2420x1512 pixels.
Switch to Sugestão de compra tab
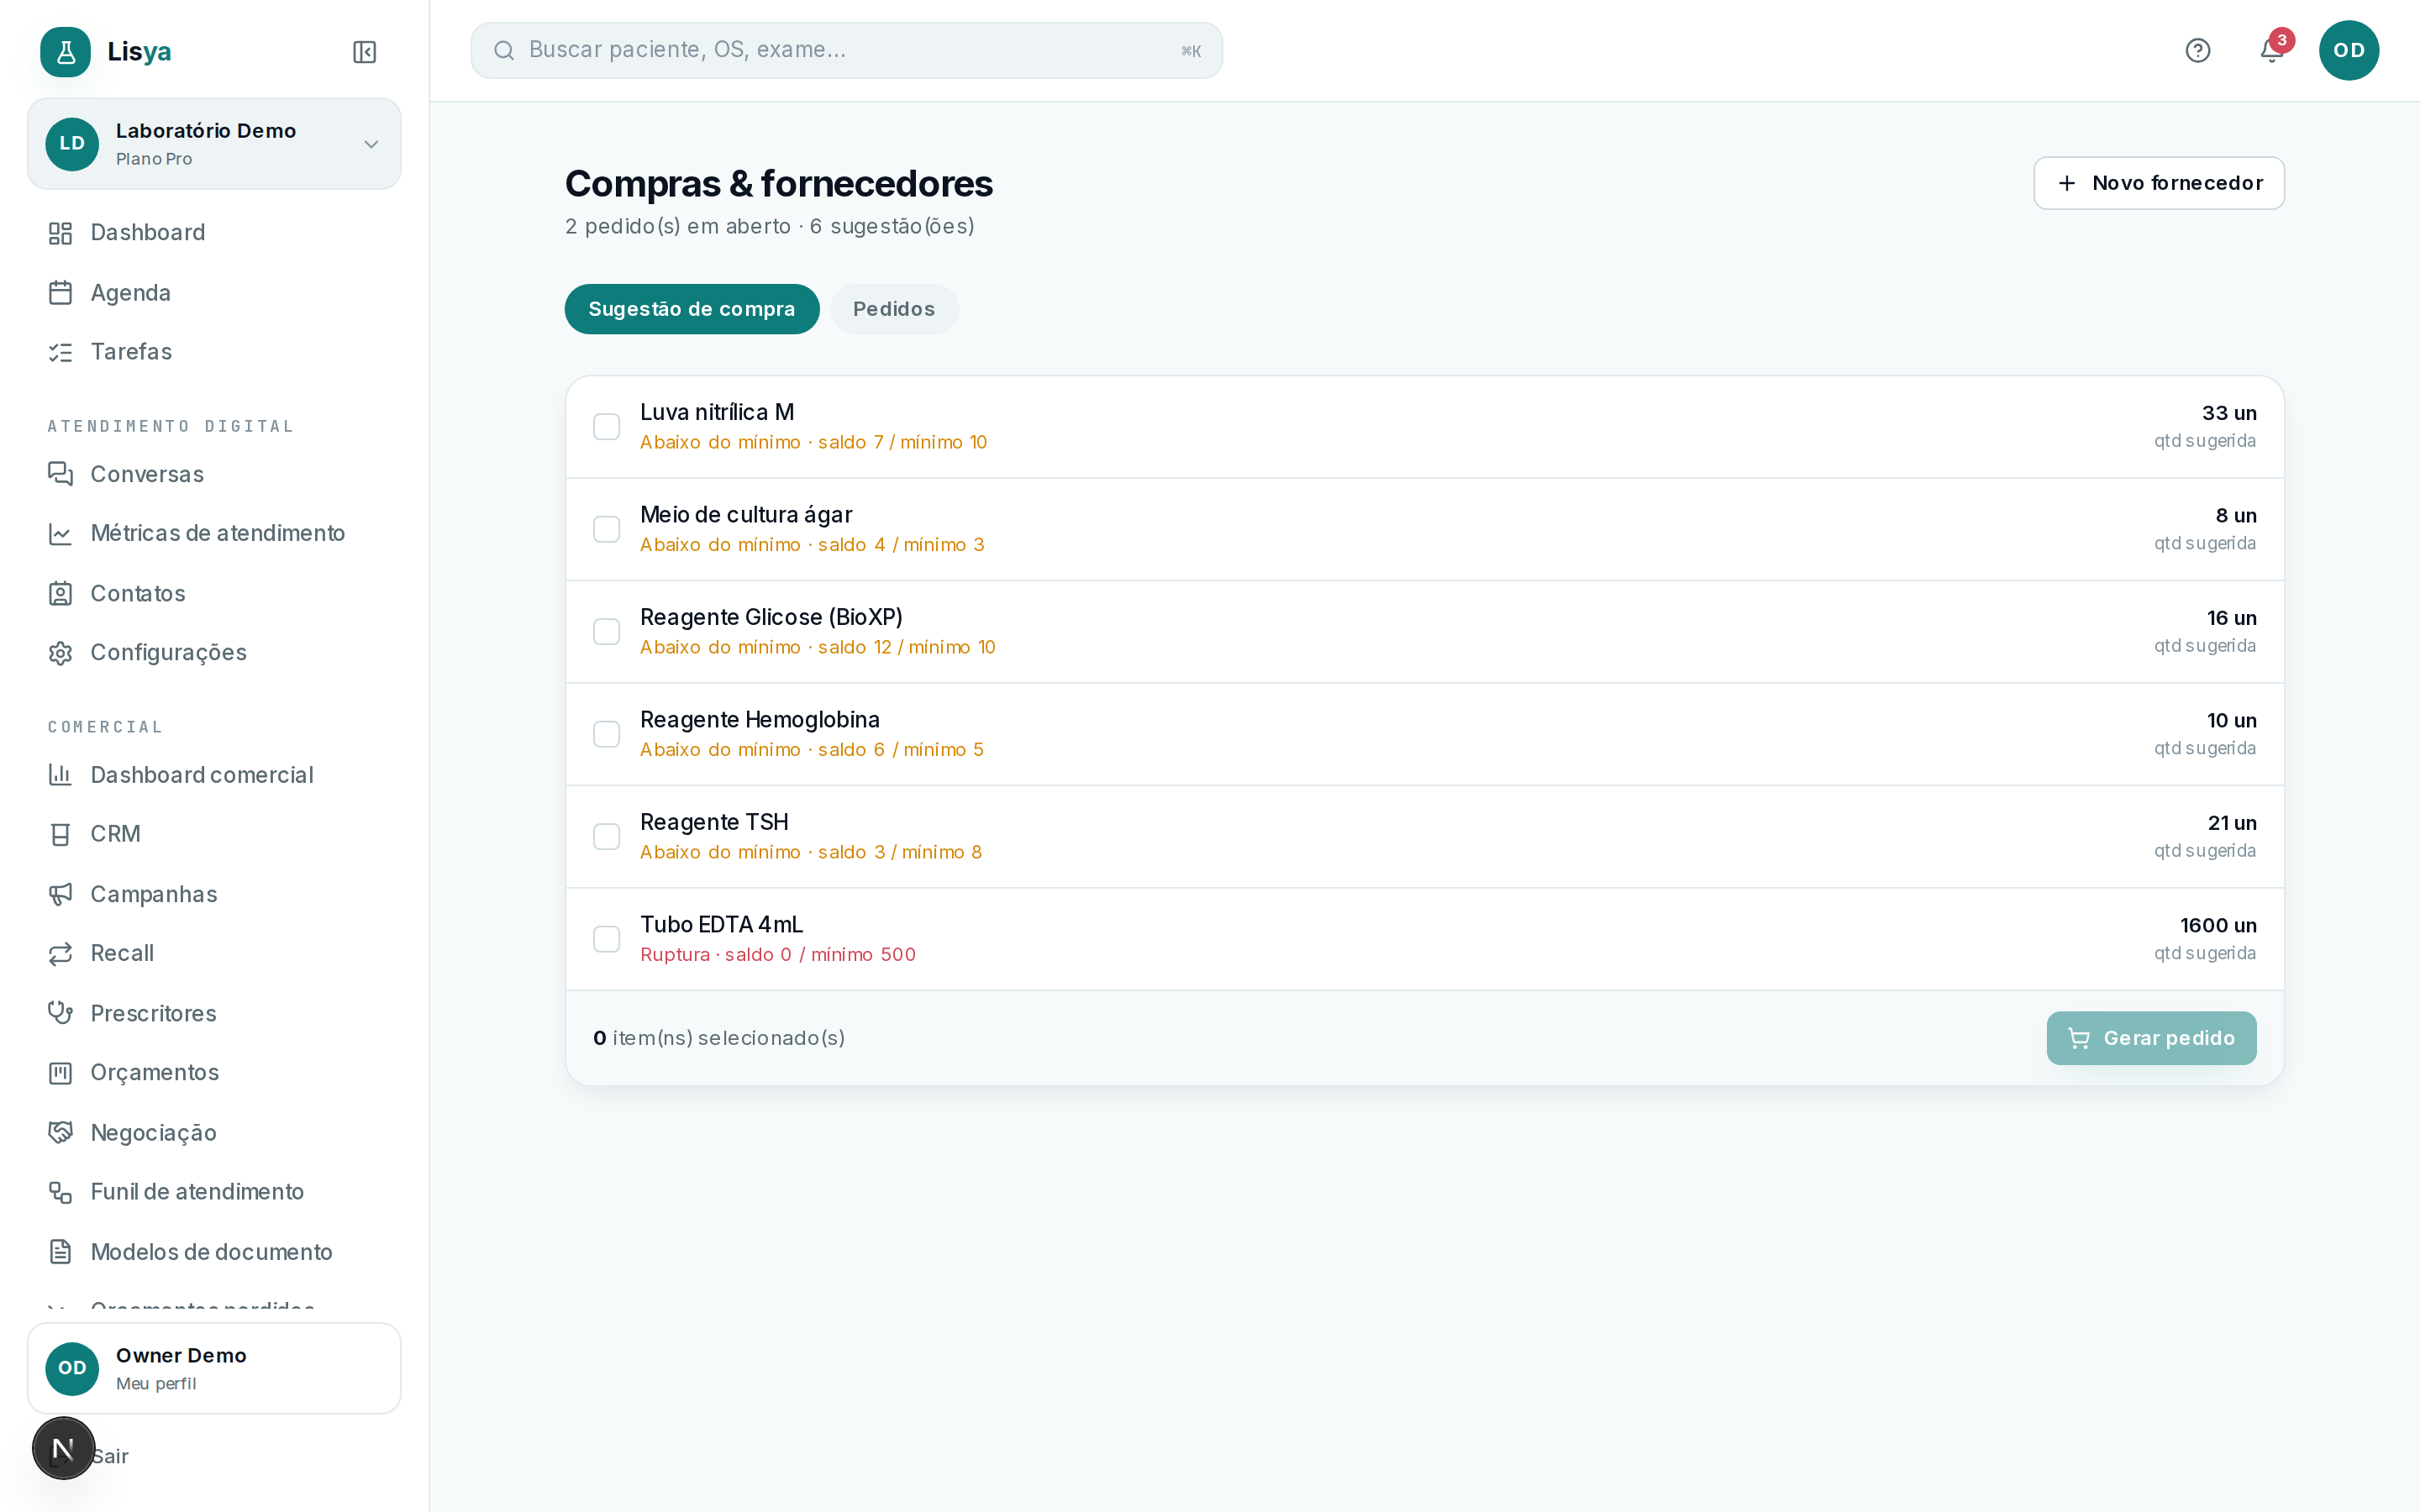(692, 309)
